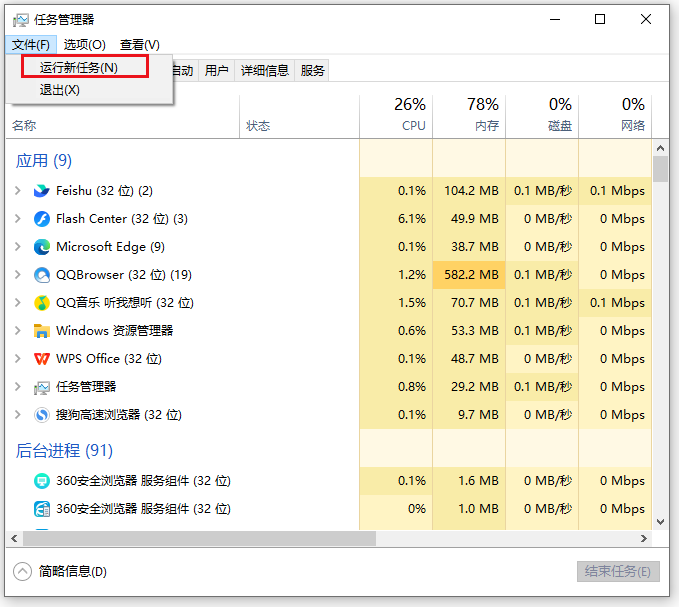The width and height of the screenshot is (679, 607).
Task: Expand the 任务管理器 process group
Action: 18,387
